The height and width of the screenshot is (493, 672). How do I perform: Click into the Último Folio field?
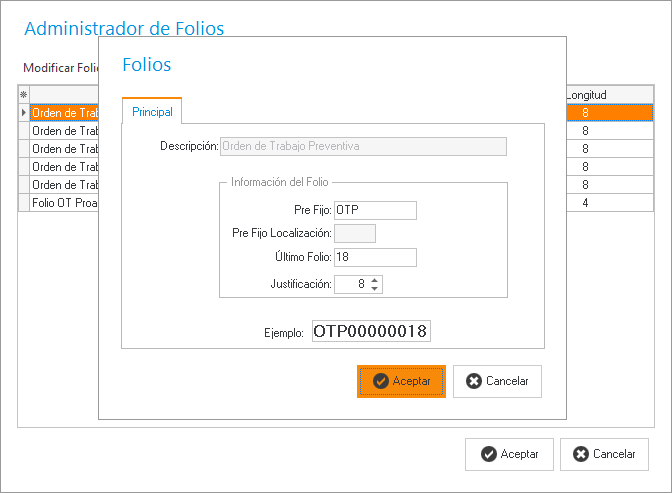[x=374, y=257]
